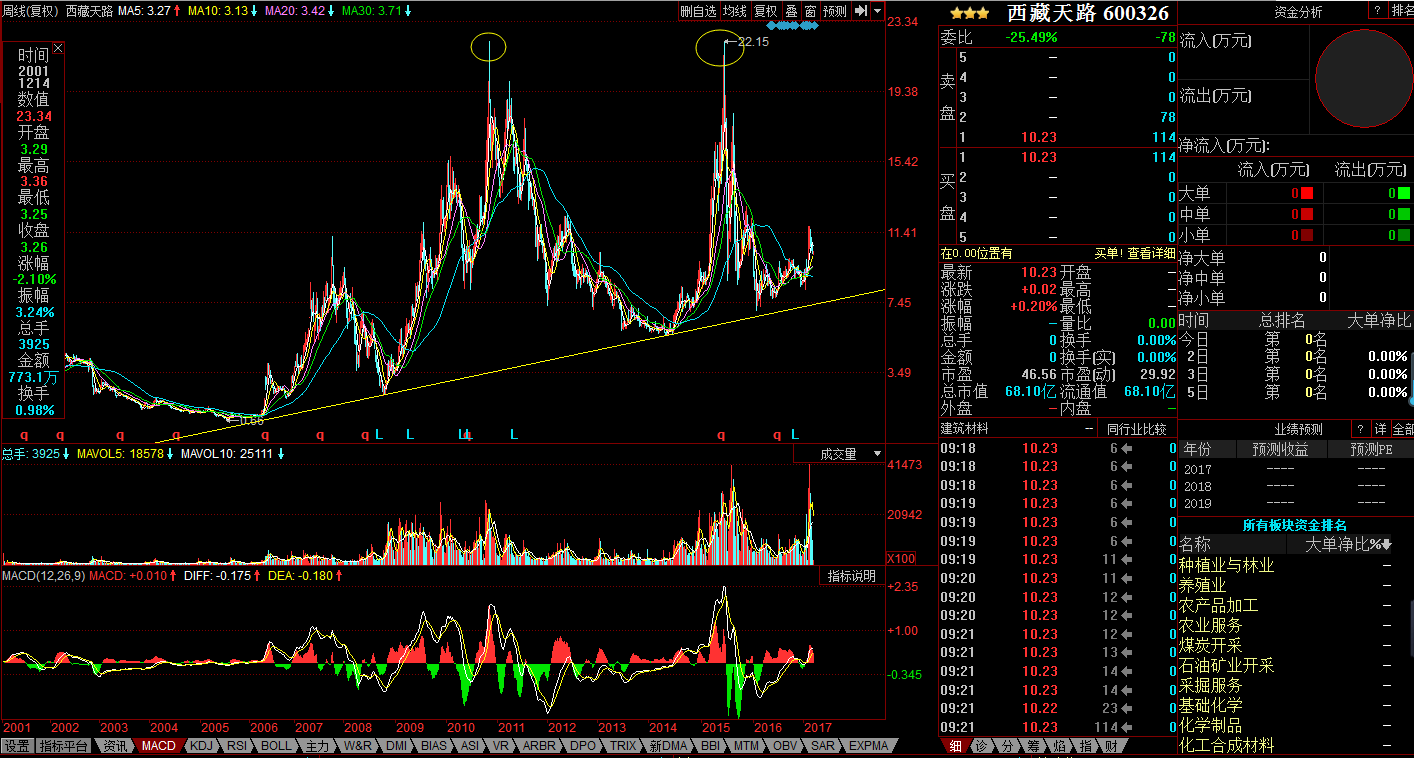The height and width of the screenshot is (758, 1414).
Task: Open the 排名 ranking button
Action: 1402,10
